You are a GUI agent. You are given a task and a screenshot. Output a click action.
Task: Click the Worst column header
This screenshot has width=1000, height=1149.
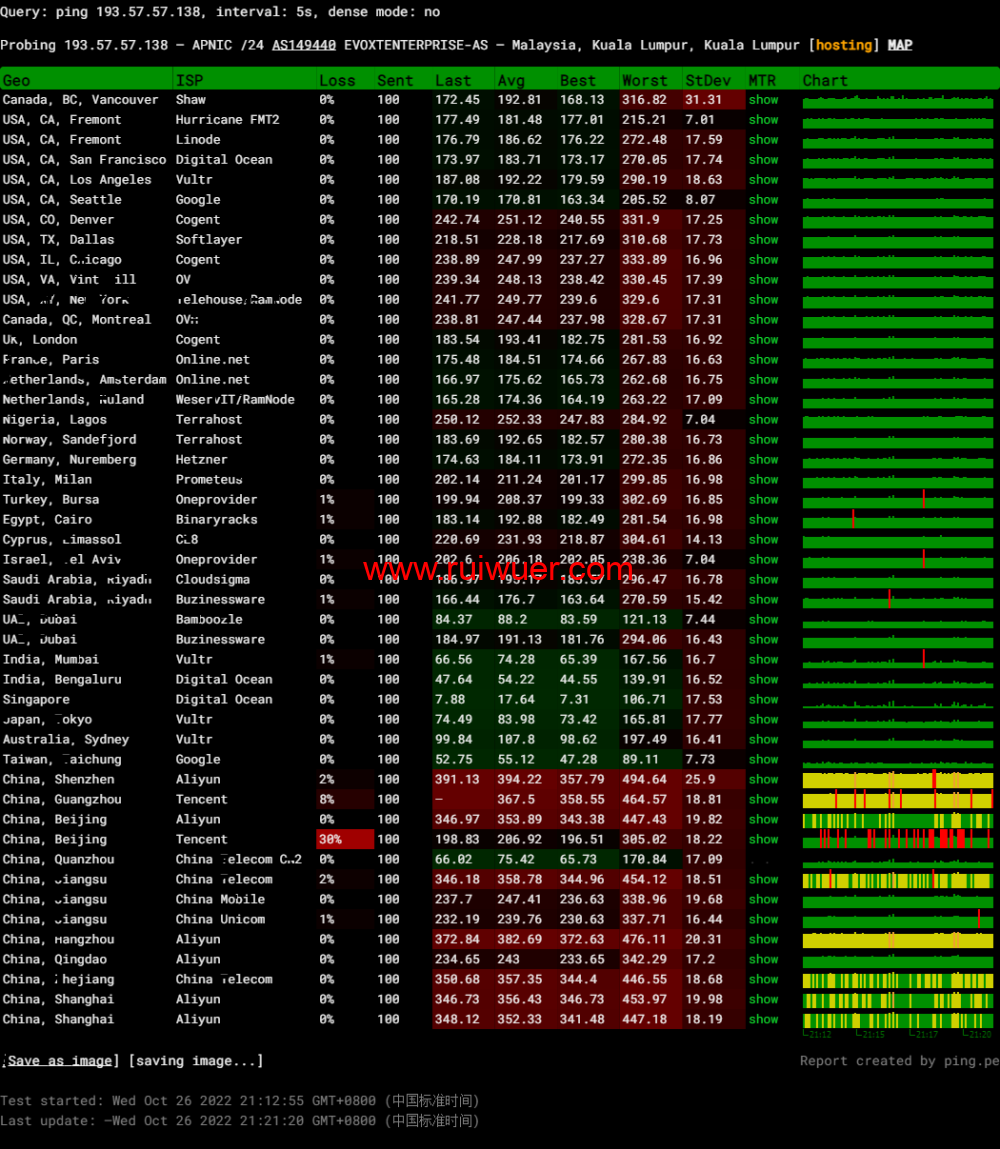[x=644, y=80]
